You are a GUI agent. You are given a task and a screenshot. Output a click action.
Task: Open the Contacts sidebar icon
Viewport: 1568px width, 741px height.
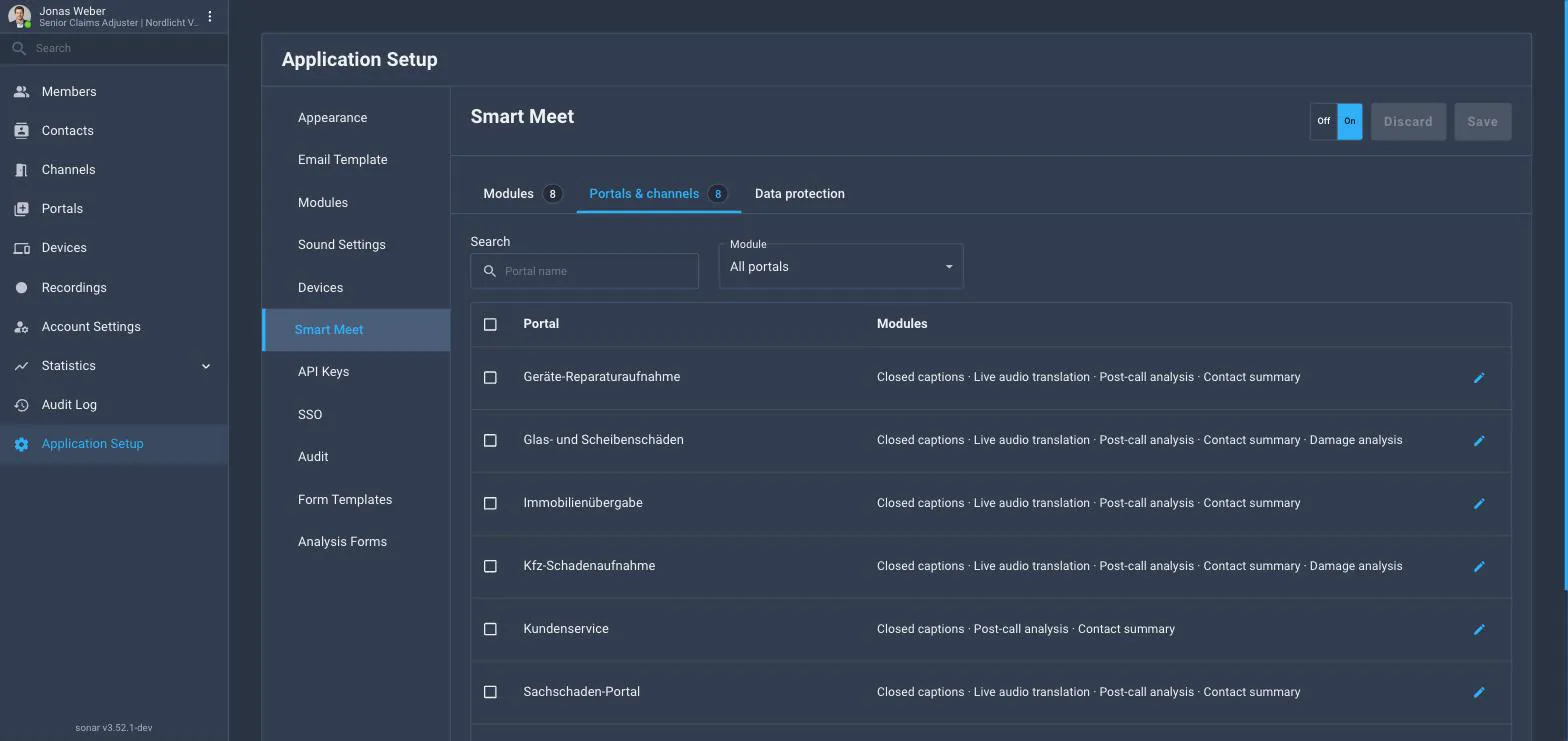point(21,131)
